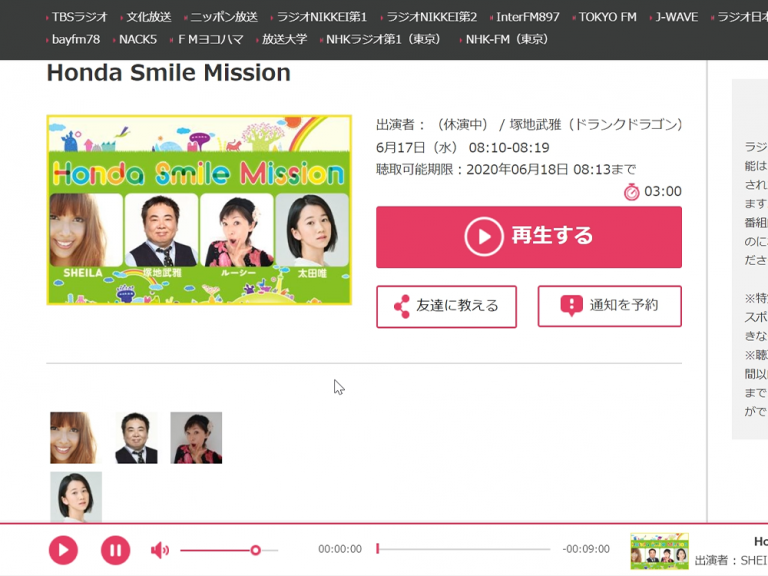The image size is (768, 576).
Task: Switch to J-WAVE station
Action: pos(676,17)
